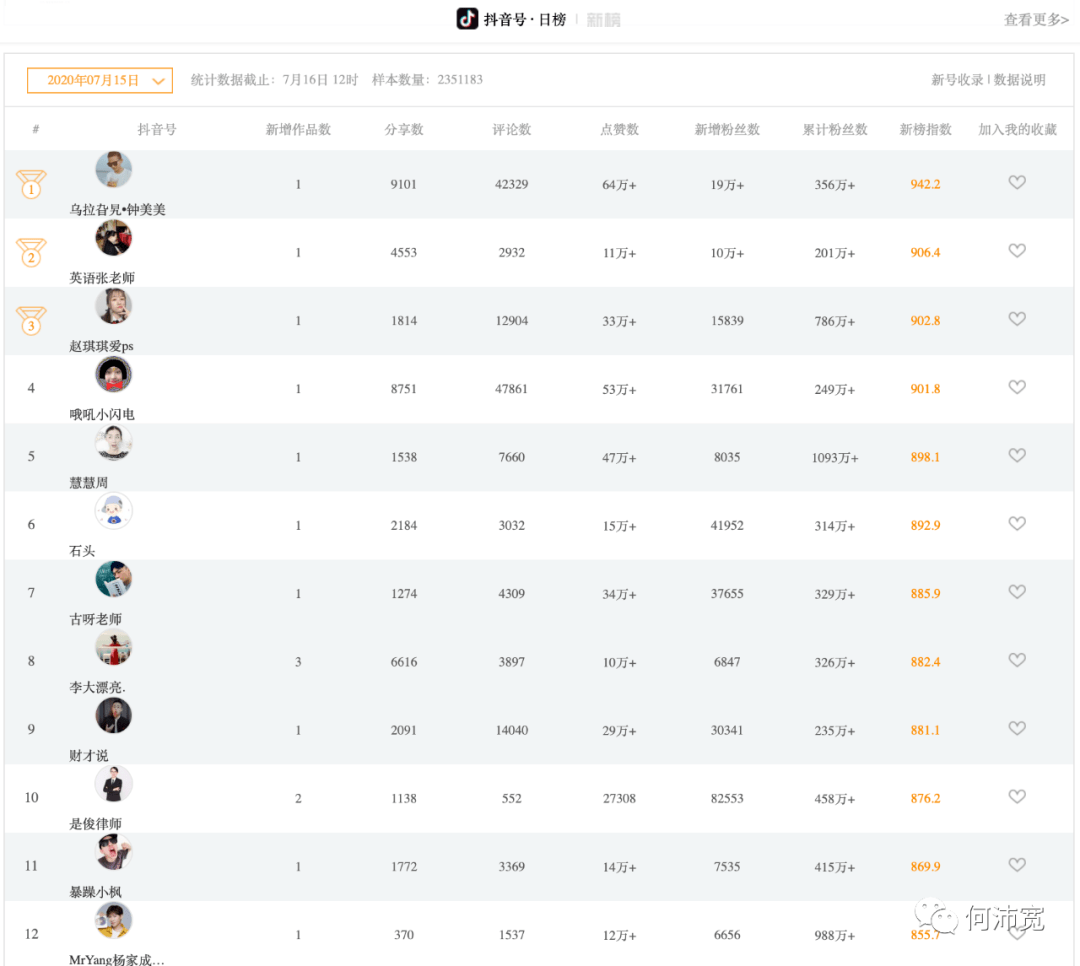Open 查看更多 to see more rankings
1080x966 pixels.
pyautogui.click(x=1036, y=20)
